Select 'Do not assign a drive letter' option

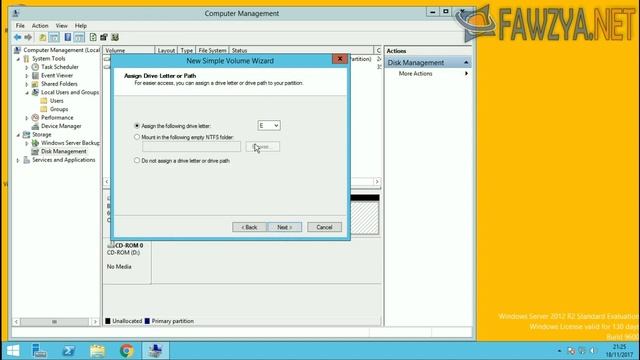pos(137,160)
